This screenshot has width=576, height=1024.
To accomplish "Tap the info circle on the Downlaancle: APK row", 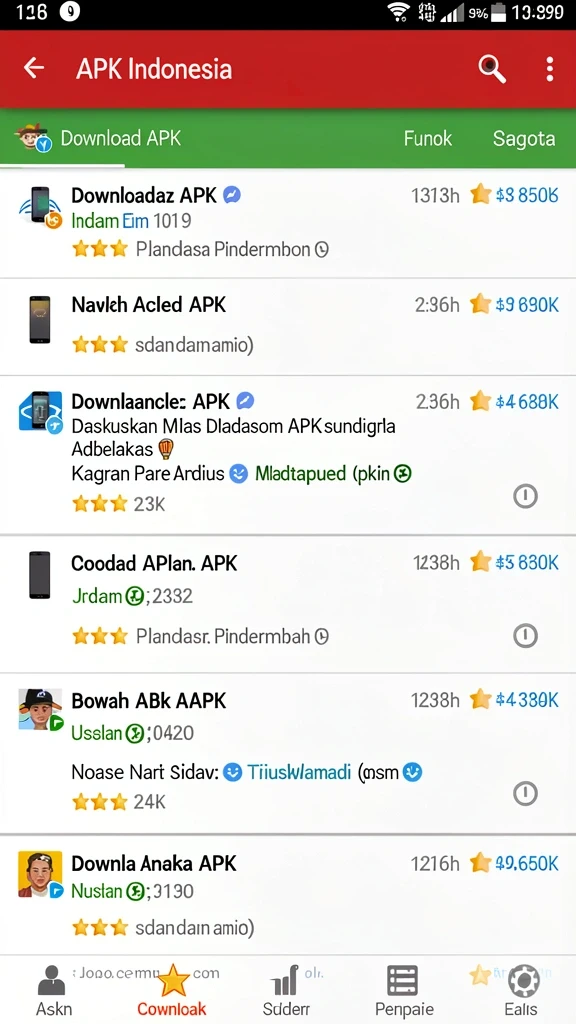I will (526, 497).
